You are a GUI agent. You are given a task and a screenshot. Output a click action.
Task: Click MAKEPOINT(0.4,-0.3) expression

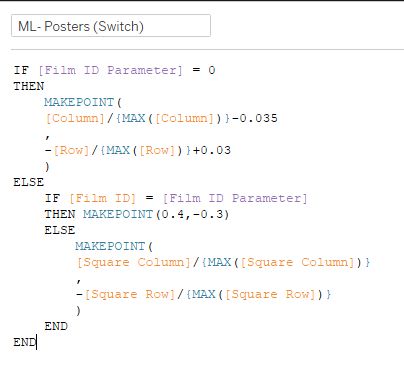click(x=156, y=214)
